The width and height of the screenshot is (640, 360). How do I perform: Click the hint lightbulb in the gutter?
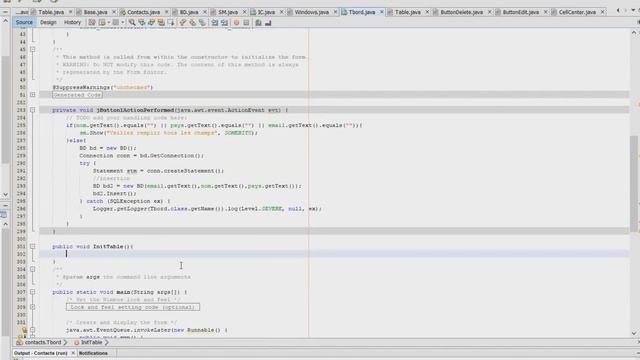pyautogui.click(x=24, y=330)
